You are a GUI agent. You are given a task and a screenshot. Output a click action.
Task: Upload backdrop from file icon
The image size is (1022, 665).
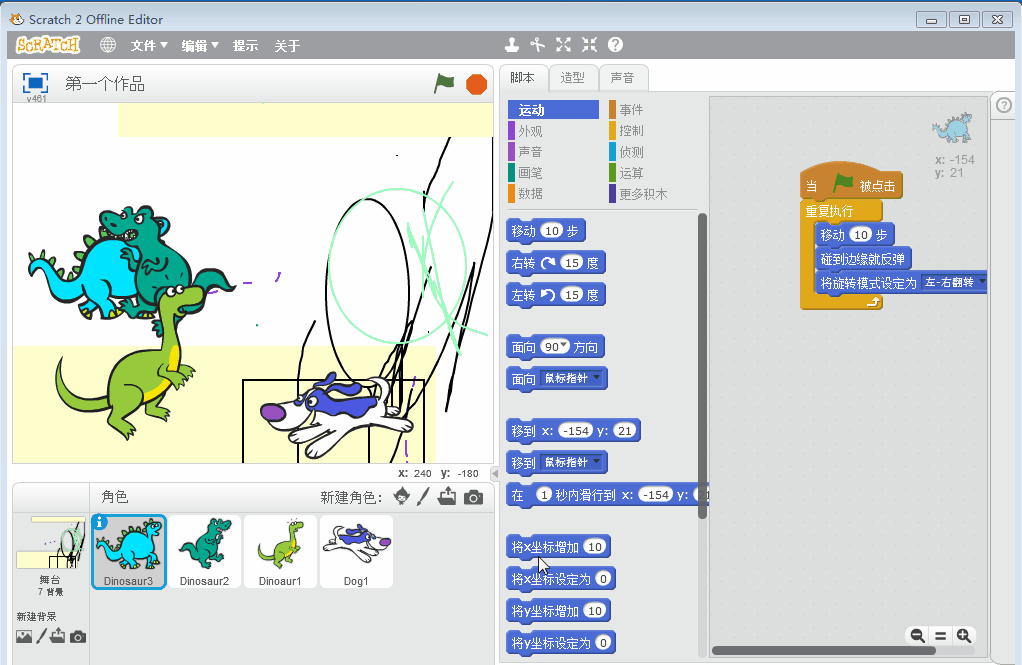pos(58,636)
